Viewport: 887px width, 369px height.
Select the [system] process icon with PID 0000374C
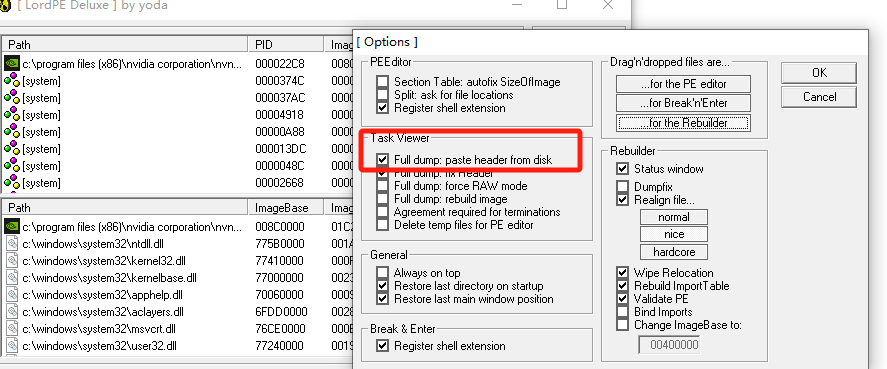tap(11, 81)
